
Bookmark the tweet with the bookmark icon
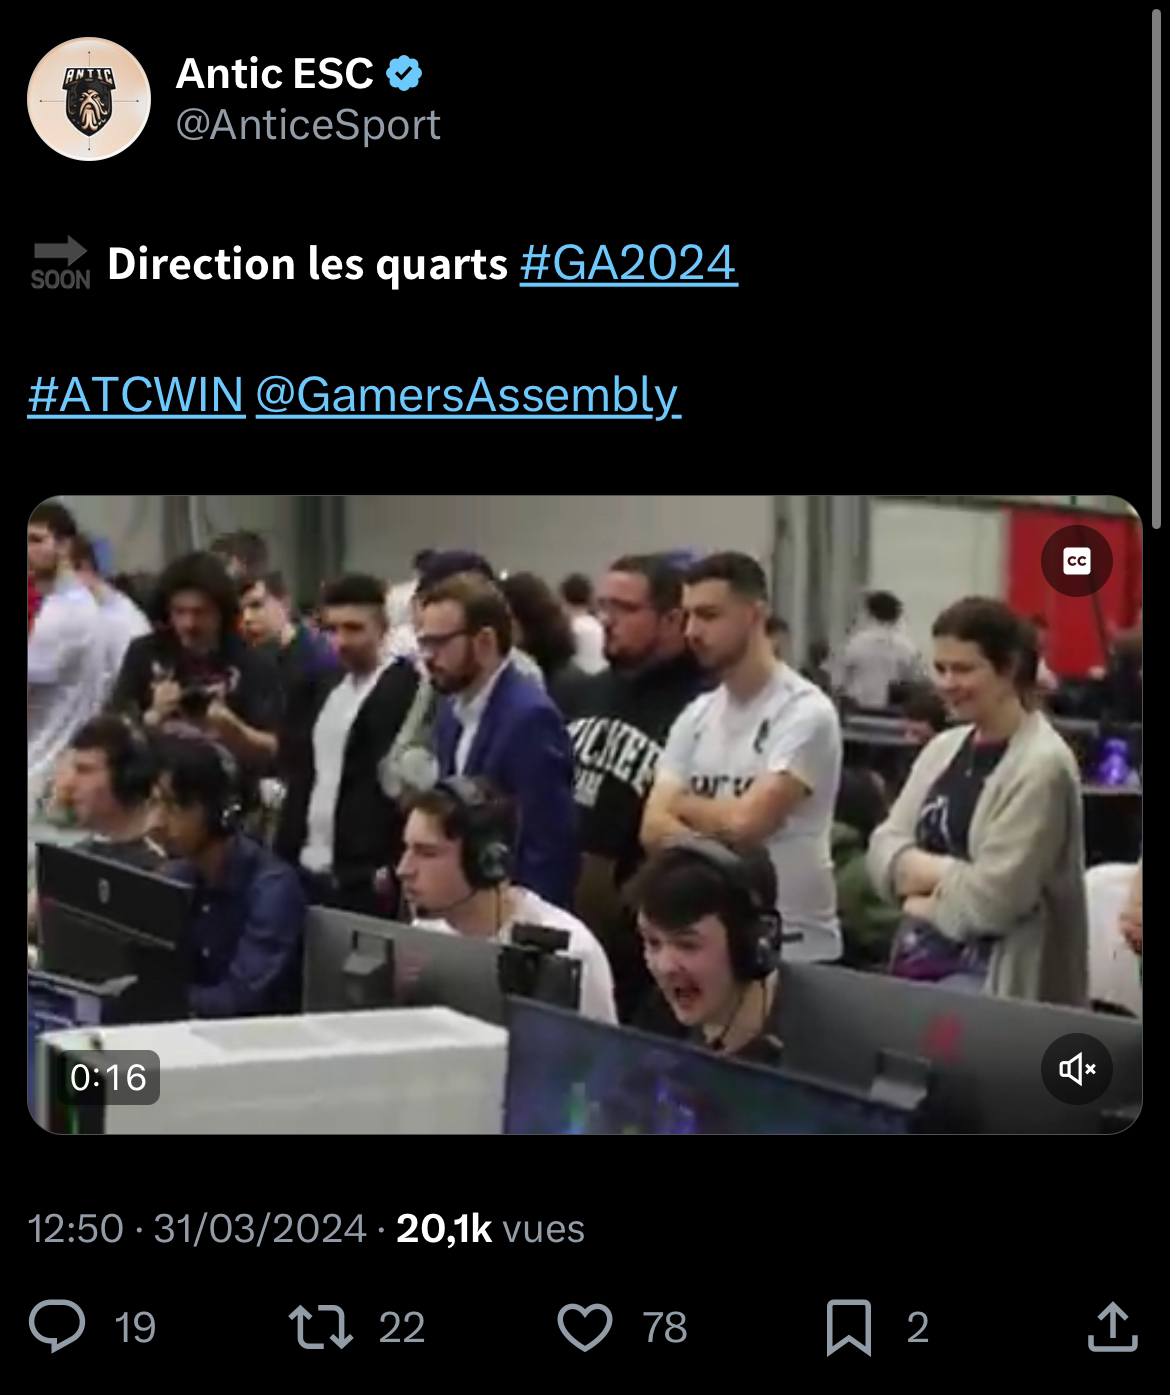[848, 1328]
